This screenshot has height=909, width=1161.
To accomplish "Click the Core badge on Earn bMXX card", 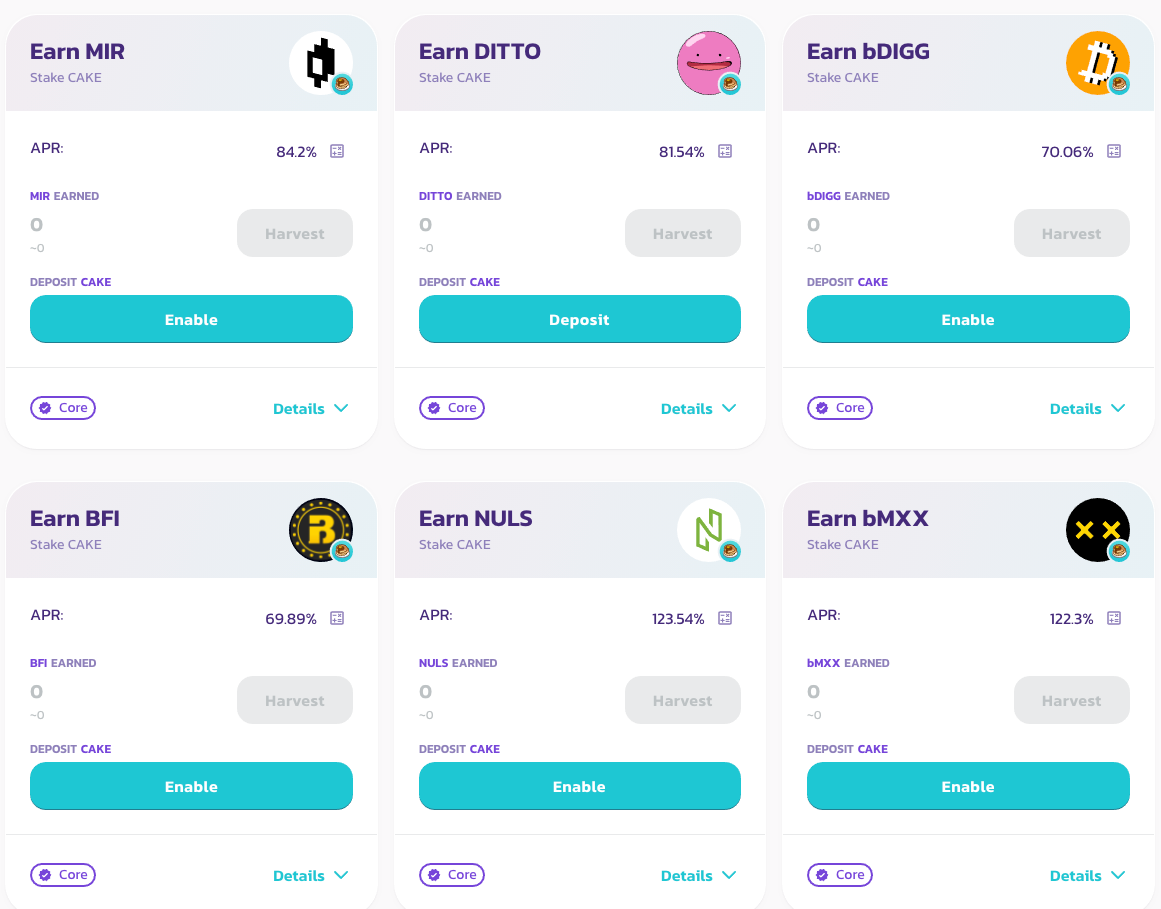I will pos(839,875).
